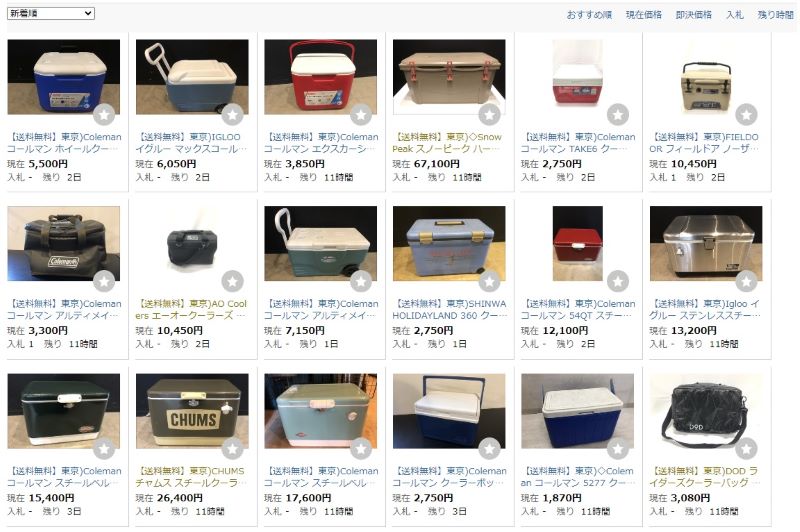
Task: Open the Coleman 54QT steel cooler link
Action: coord(578,310)
